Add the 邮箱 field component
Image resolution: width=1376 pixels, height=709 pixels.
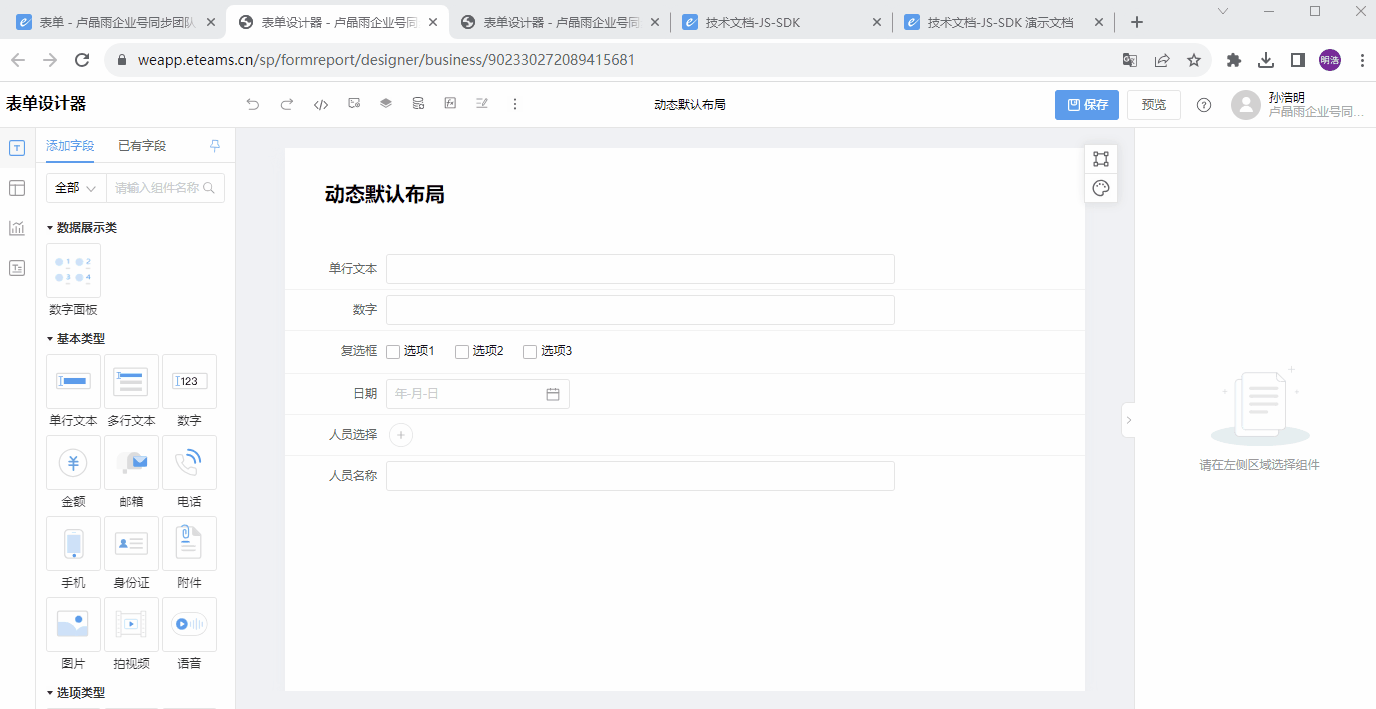131,462
